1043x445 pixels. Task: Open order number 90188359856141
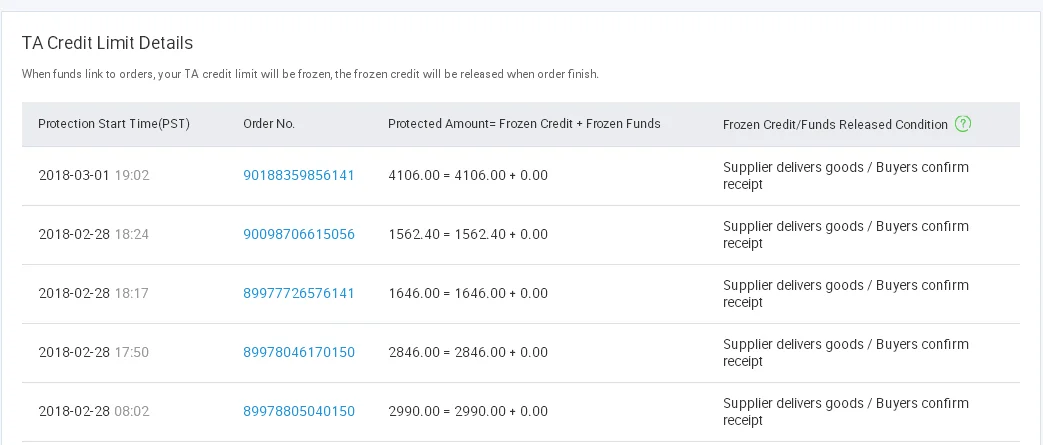298,176
